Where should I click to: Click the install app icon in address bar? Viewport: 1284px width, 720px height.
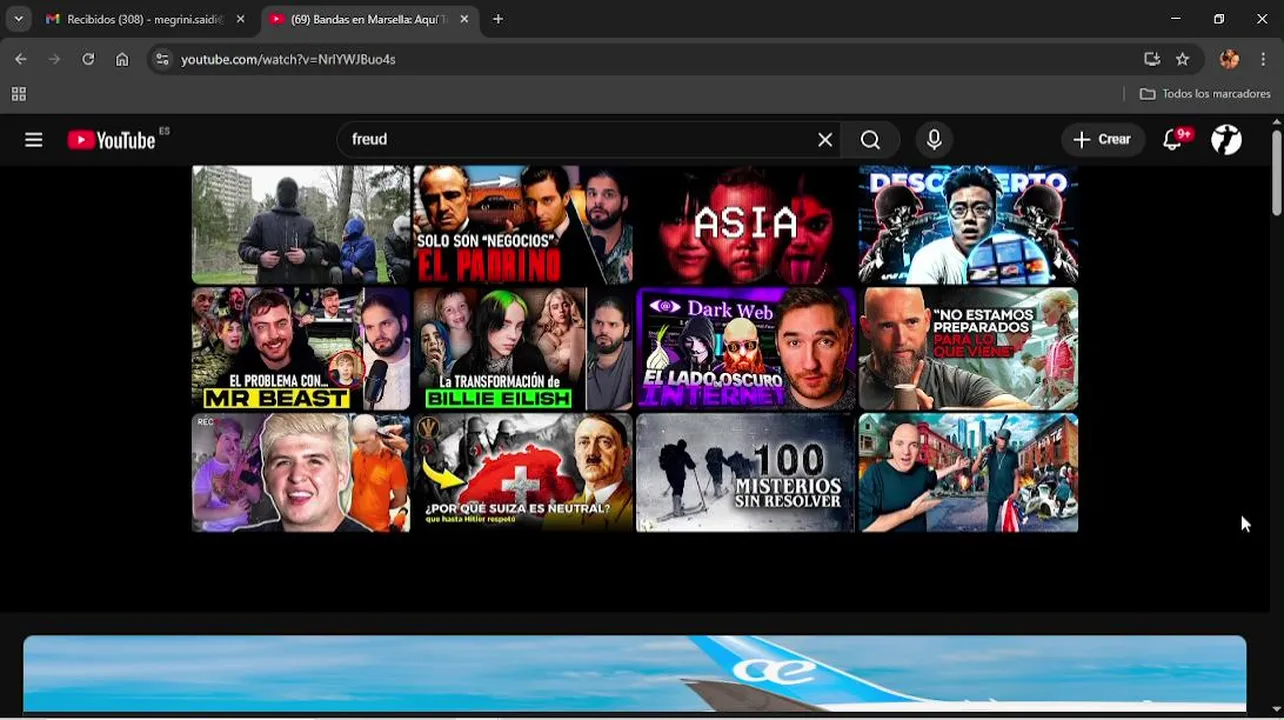click(x=1152, y=59)
